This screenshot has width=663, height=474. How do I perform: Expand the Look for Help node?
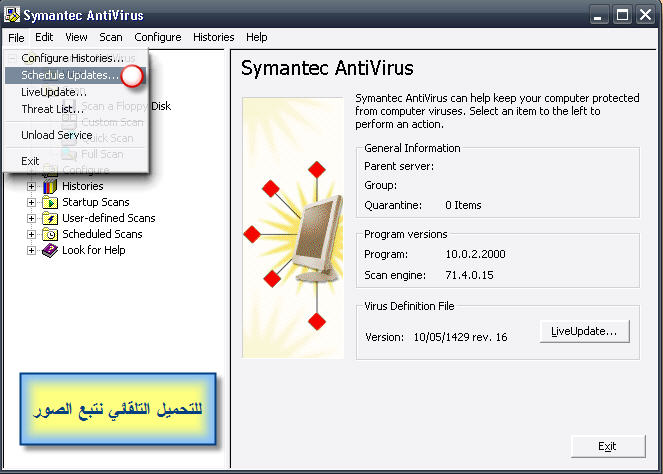tap(31, 250)
